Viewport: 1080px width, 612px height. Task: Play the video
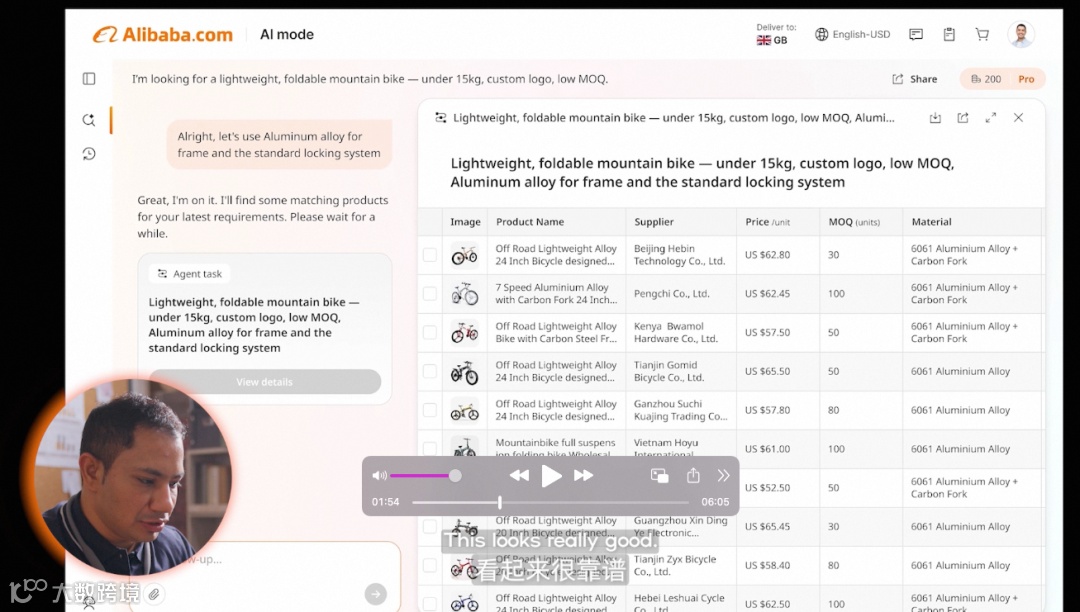[x=551, y=476]
